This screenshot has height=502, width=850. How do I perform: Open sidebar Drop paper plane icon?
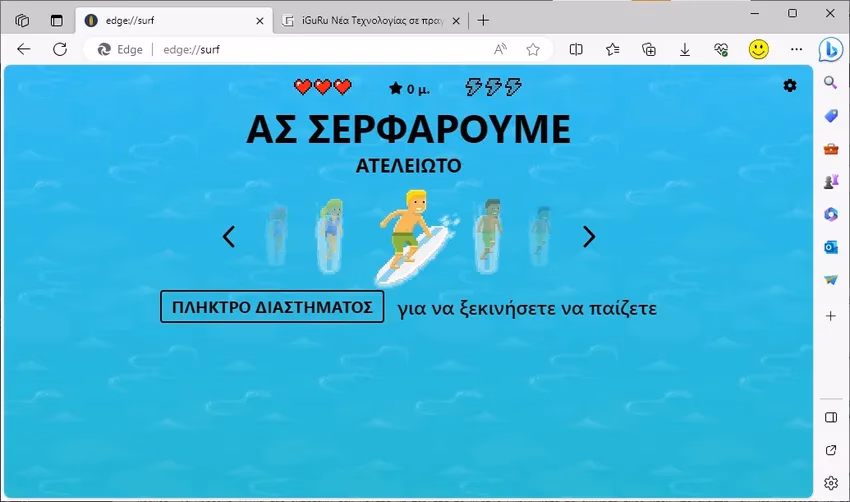(830, 280)
